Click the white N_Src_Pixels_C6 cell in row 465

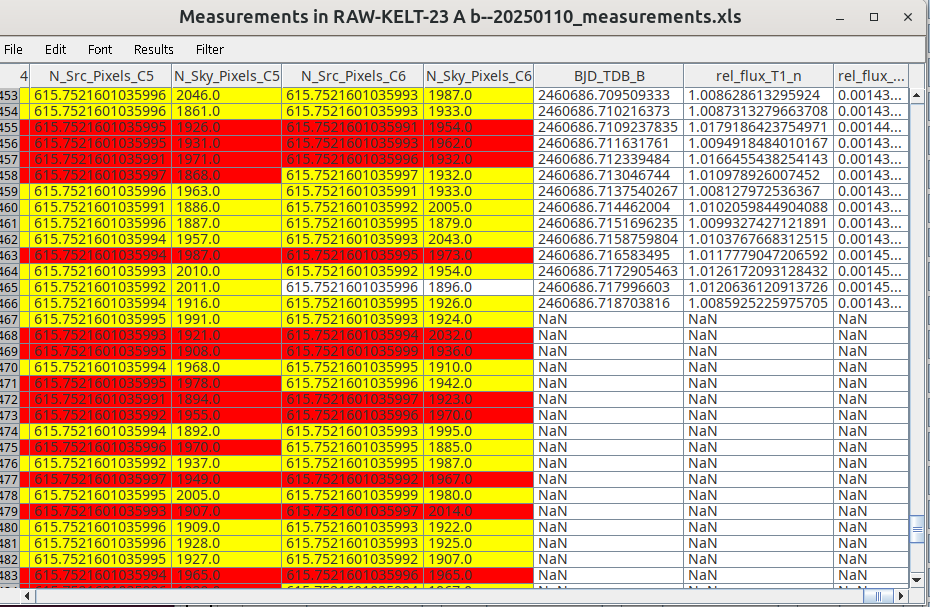352,287
